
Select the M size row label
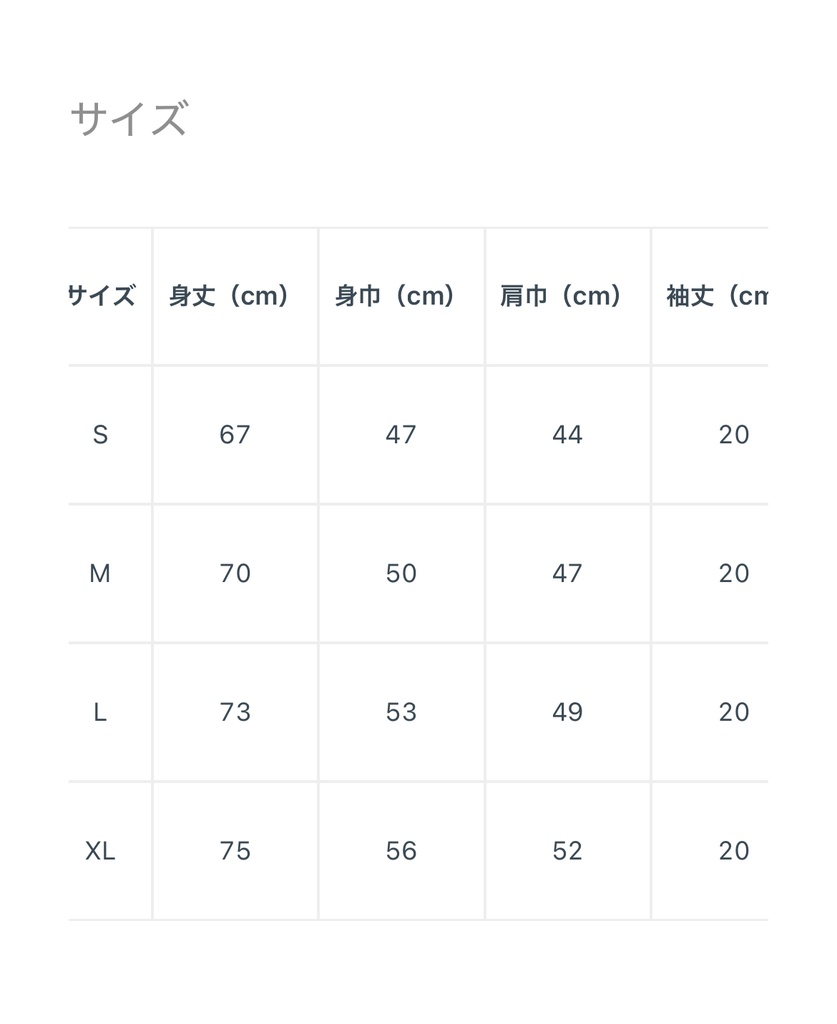pyautogui.click(x=100, y=574)
